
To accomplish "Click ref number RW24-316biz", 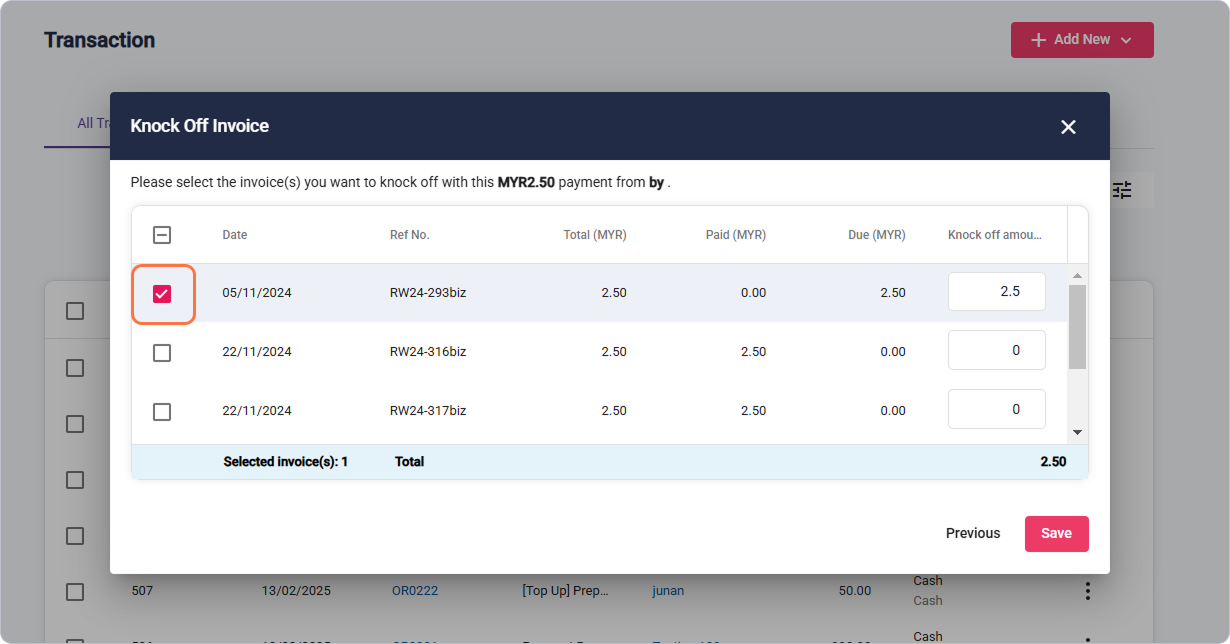I will coord(428,352).
